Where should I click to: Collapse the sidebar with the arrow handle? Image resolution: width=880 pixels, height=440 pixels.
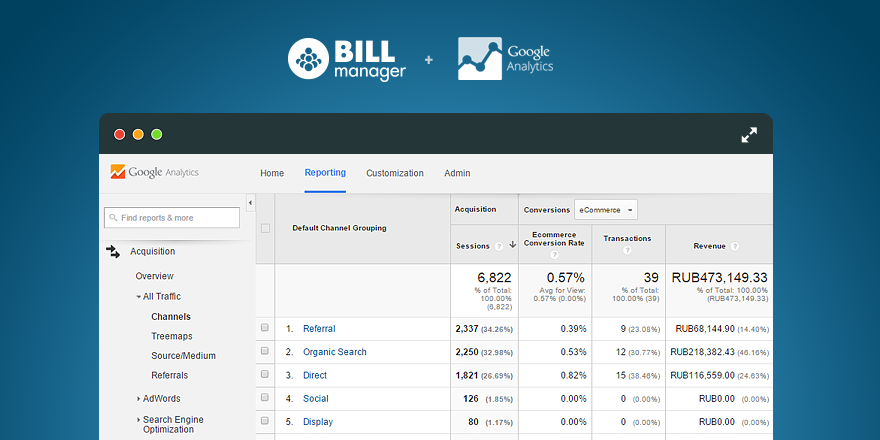[x=250, y=203]
